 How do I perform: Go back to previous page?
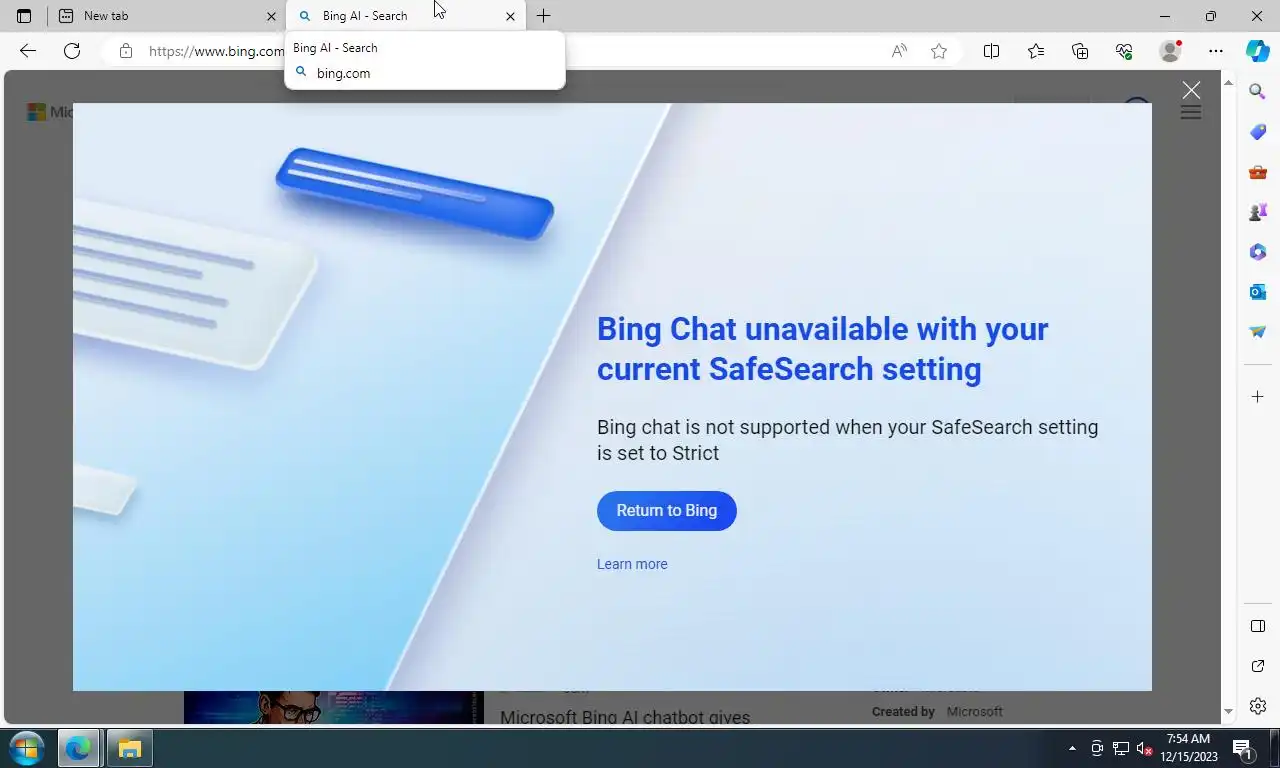pyautogui.click(x=28, y=51)
